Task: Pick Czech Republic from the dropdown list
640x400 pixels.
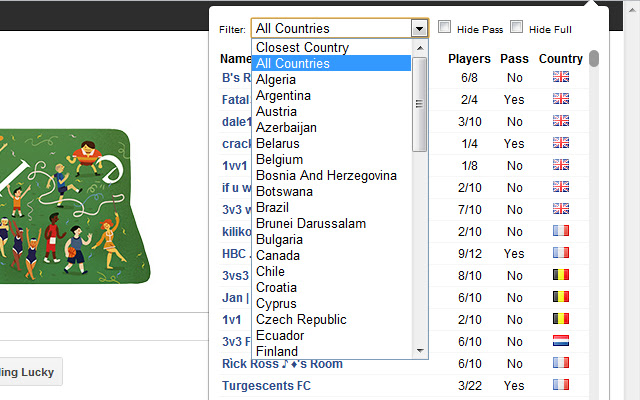Action: coord(301,319)
